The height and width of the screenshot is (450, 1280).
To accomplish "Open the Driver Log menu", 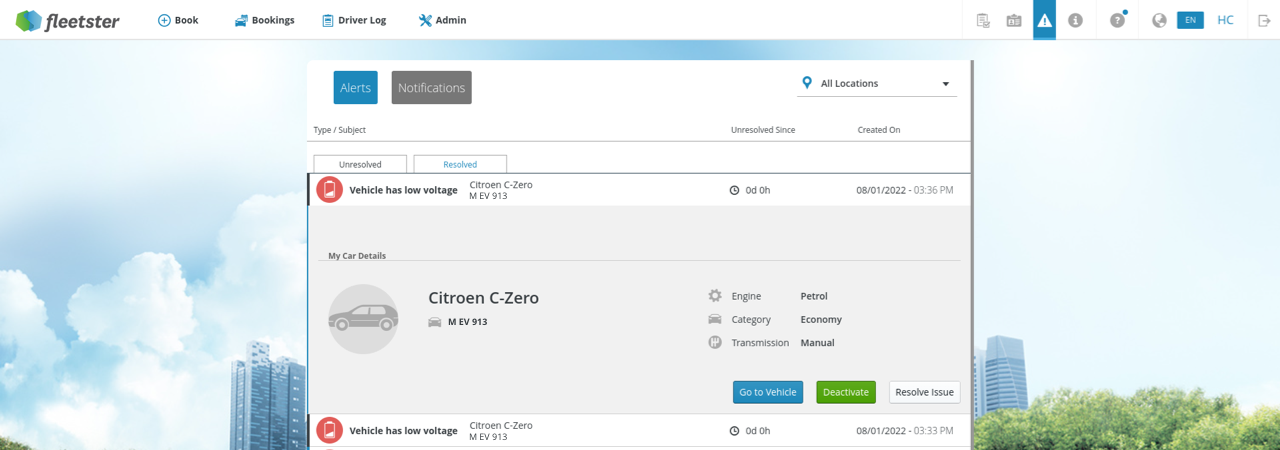I will pos(354,20).
